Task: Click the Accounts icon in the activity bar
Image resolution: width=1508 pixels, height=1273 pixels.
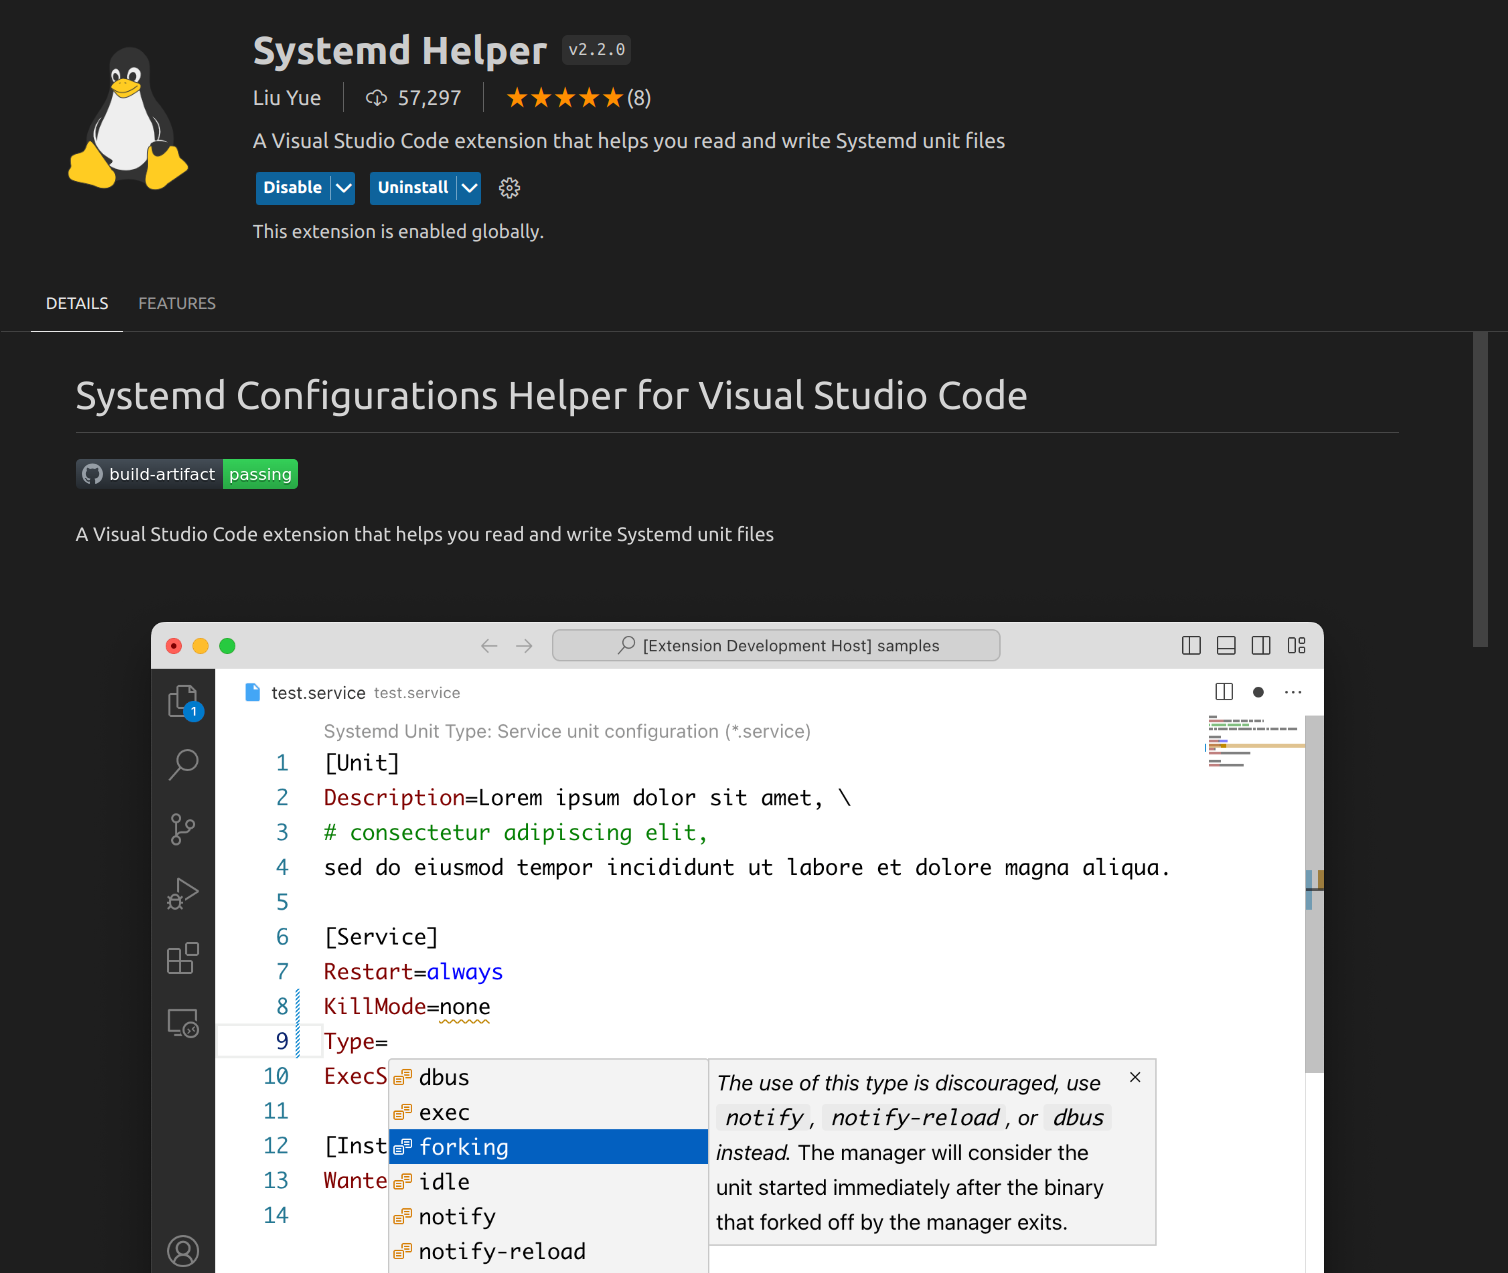Action: coord(183,1250)
